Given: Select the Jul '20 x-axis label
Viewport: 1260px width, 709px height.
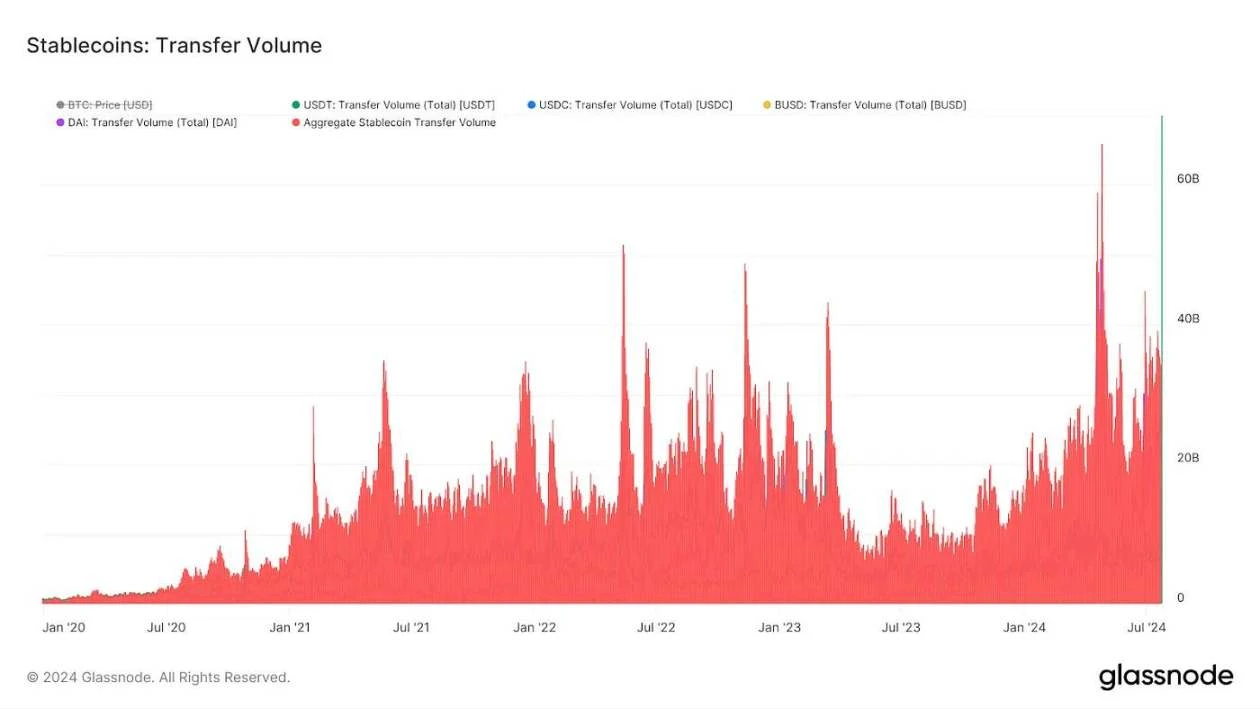Looking at the screenshot, I should [167, 628].
